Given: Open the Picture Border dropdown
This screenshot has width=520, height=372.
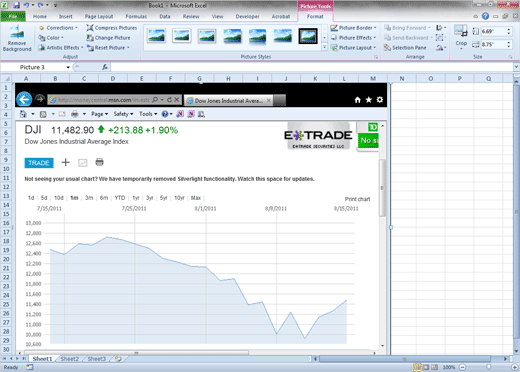Looking at the screenshot, I should tap(353, 28).
